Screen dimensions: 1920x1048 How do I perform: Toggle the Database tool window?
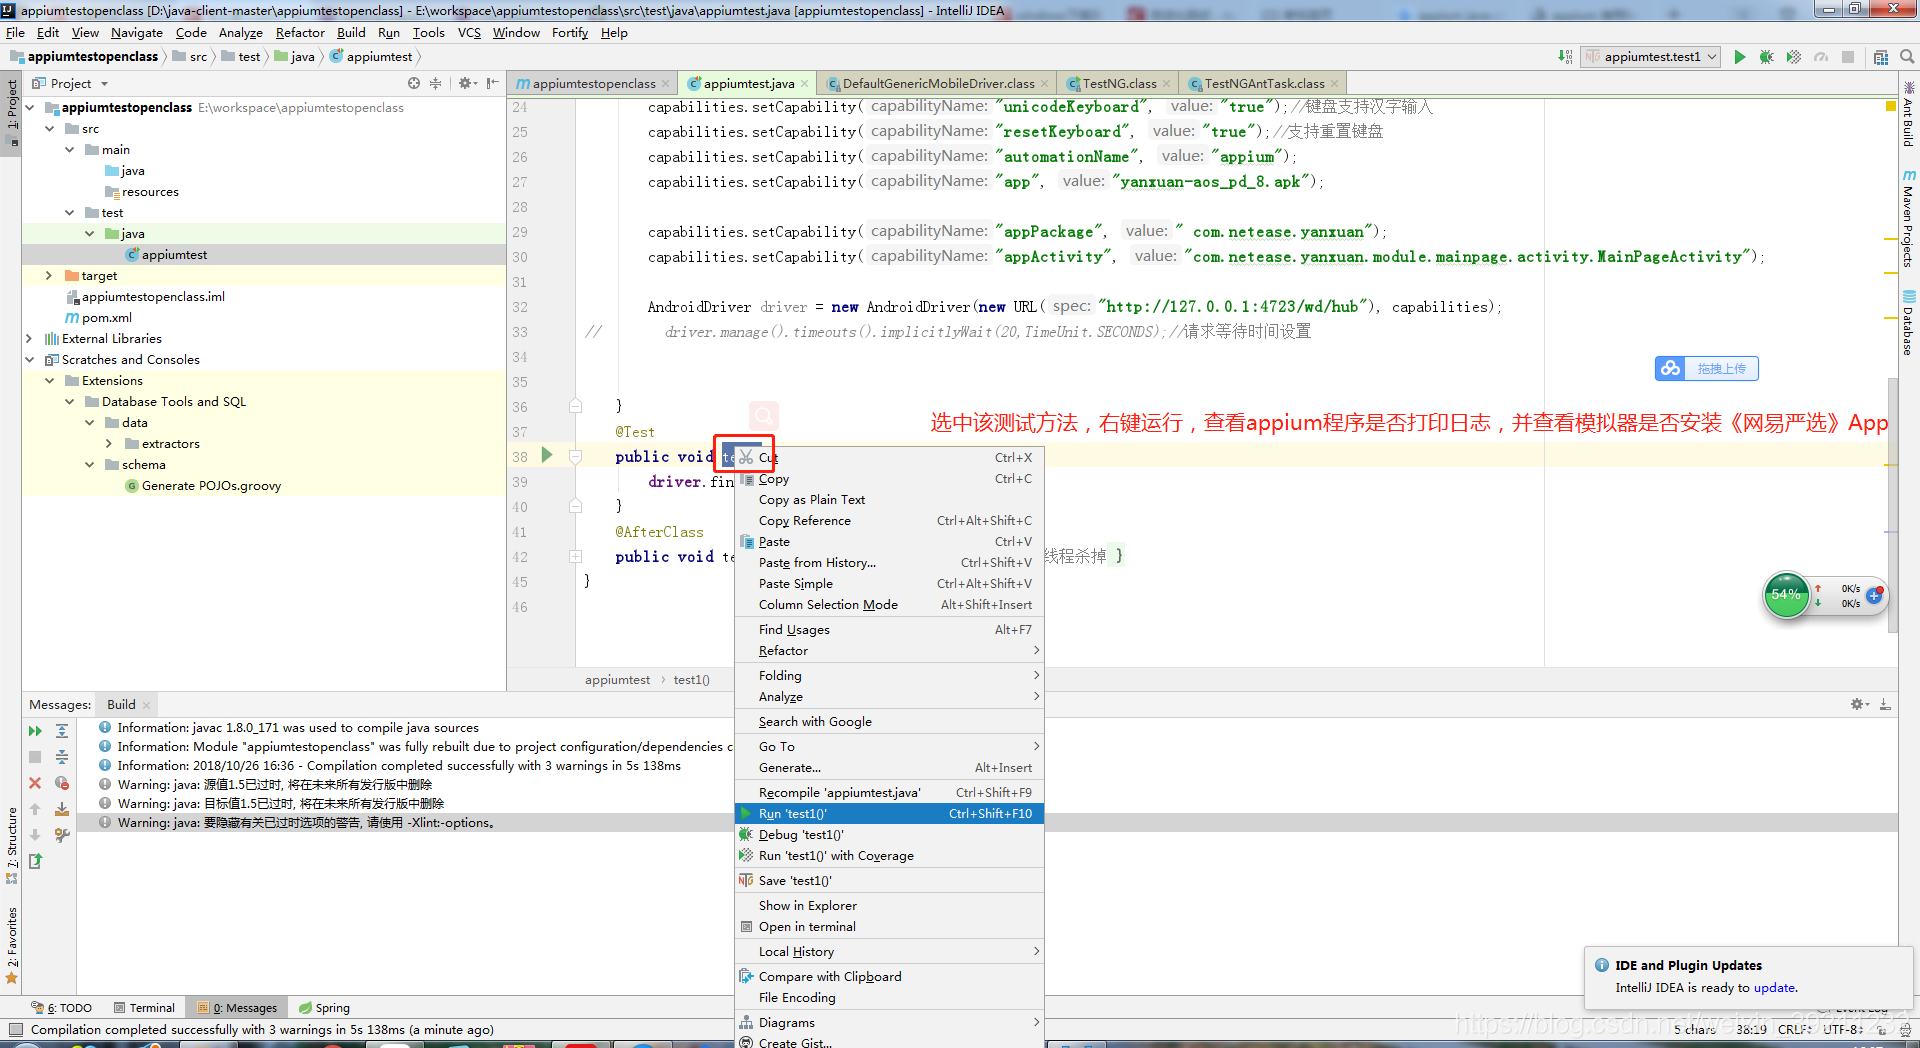[x=1908, y=322]
